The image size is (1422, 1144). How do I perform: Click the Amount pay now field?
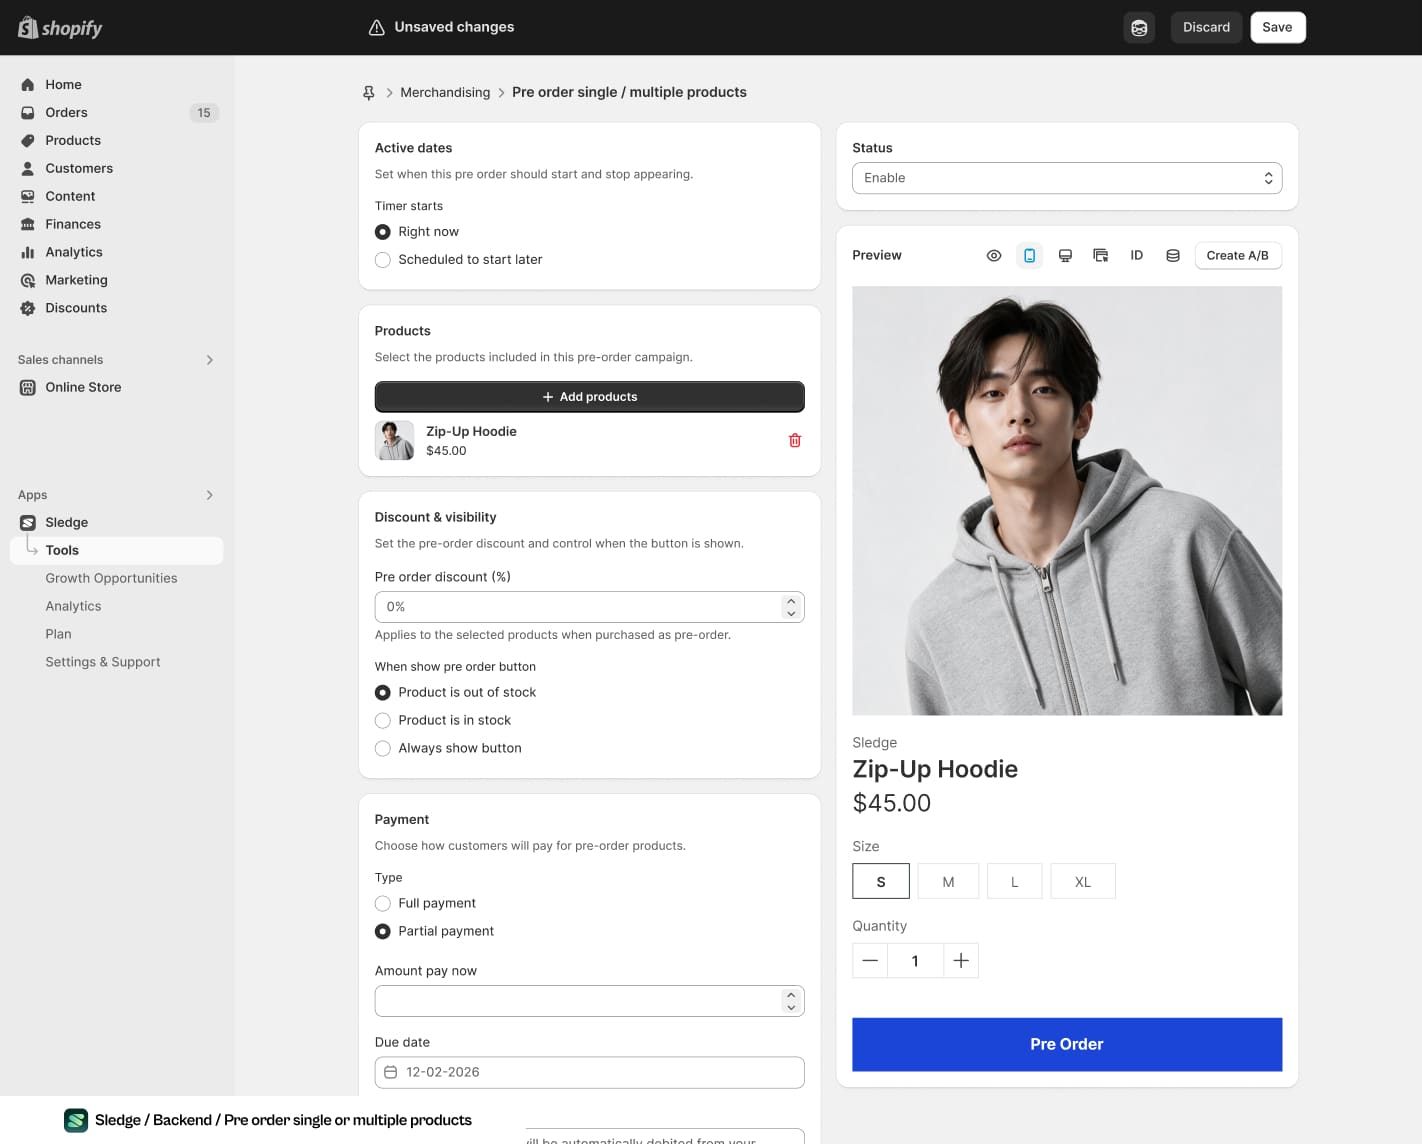coord(590,1001)
